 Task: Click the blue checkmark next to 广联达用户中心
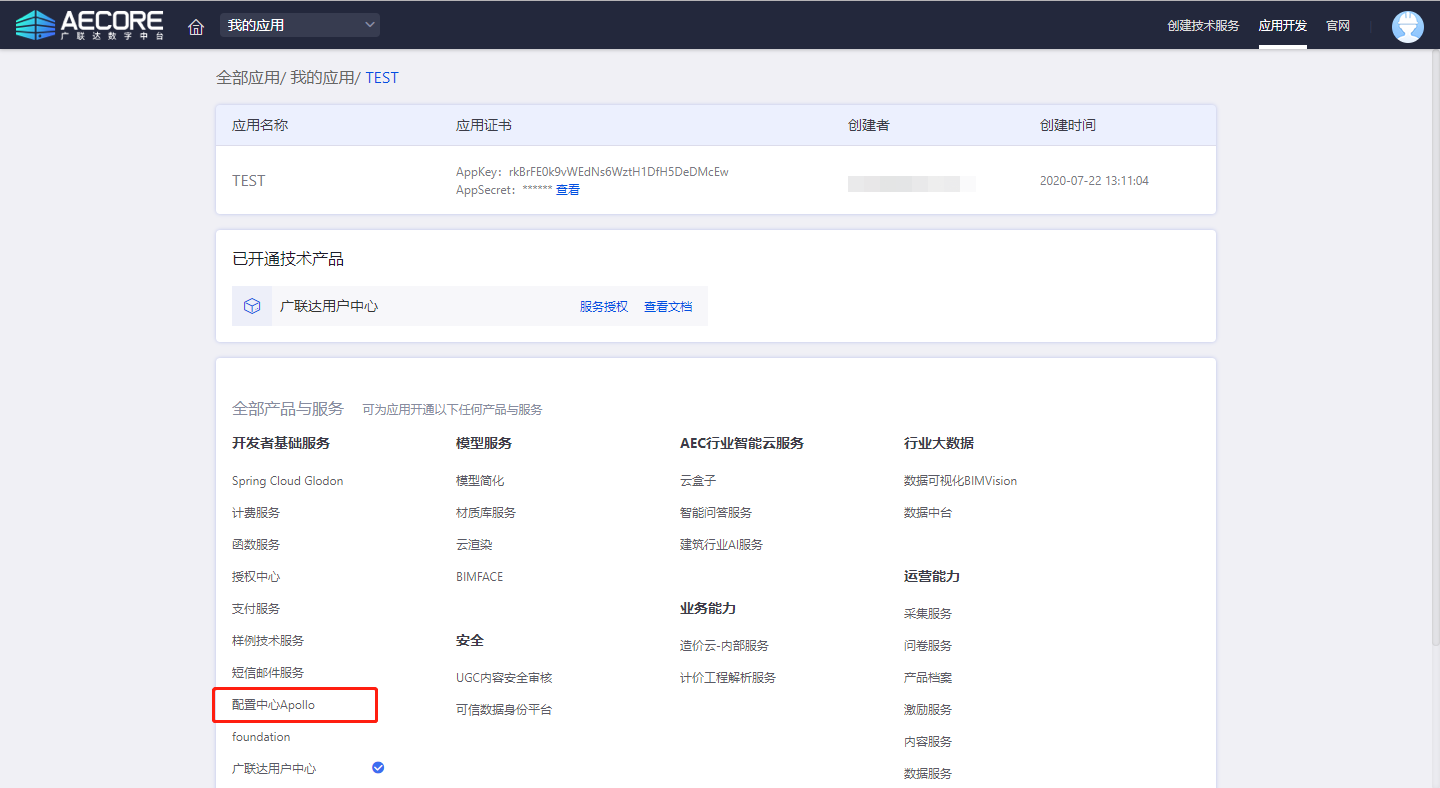378,767
